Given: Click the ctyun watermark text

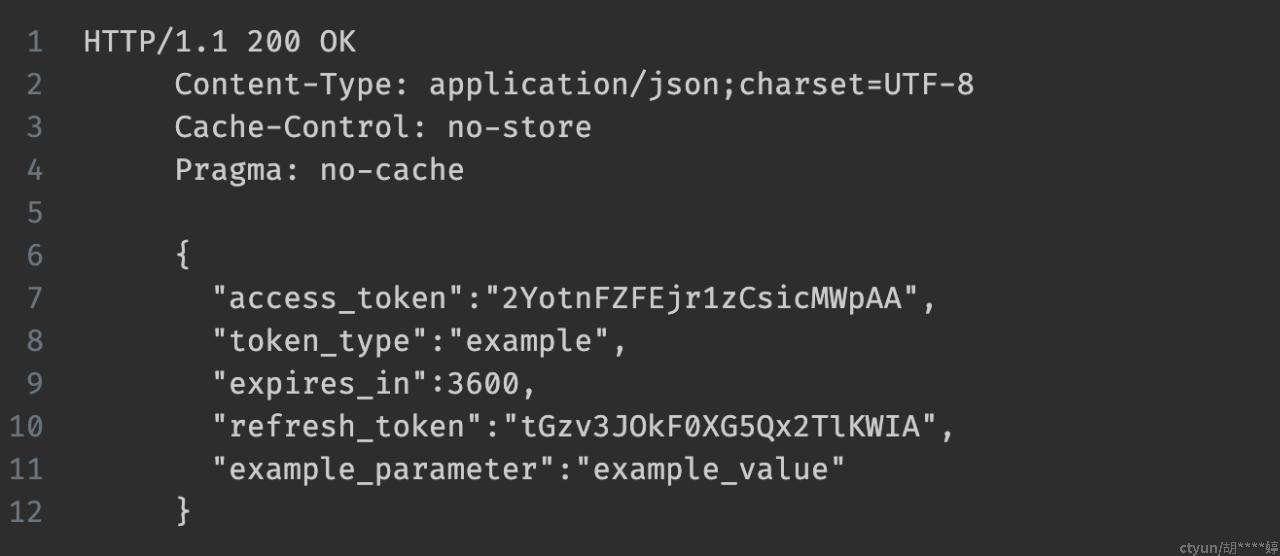Looking at the screenshot, I should tap(1228, 547).
